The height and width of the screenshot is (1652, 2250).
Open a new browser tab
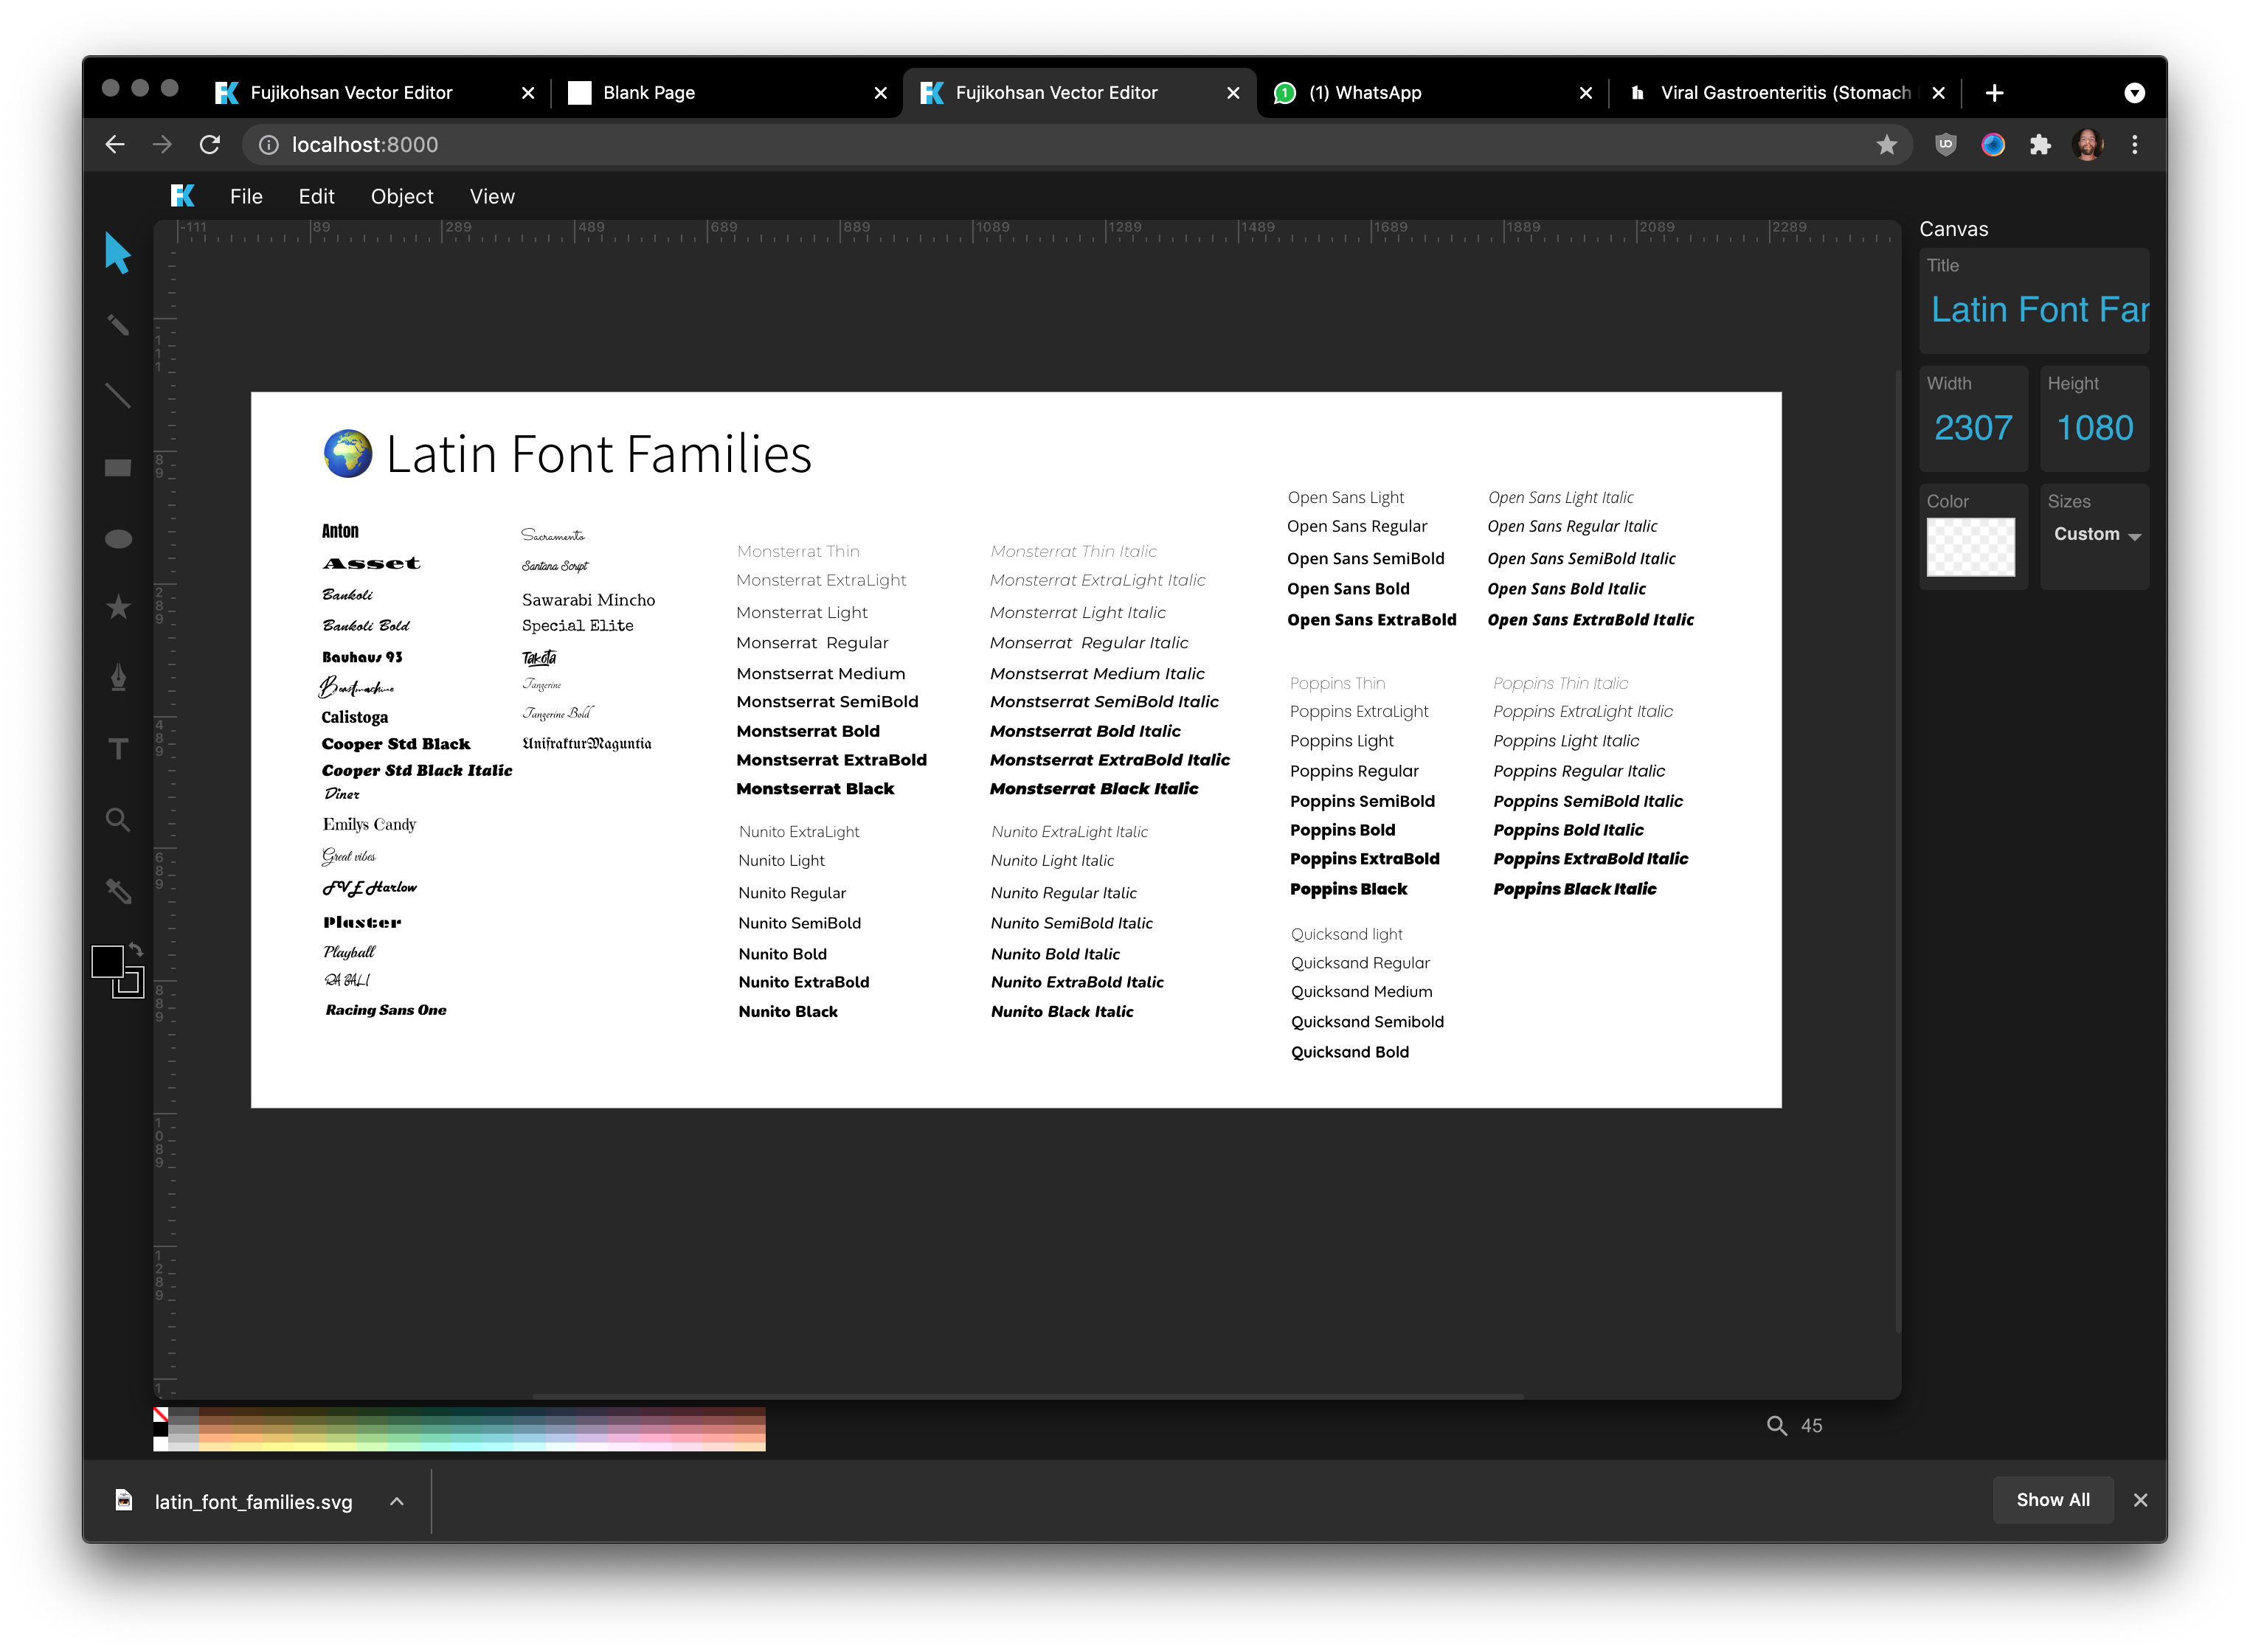tap(1994, 93)
